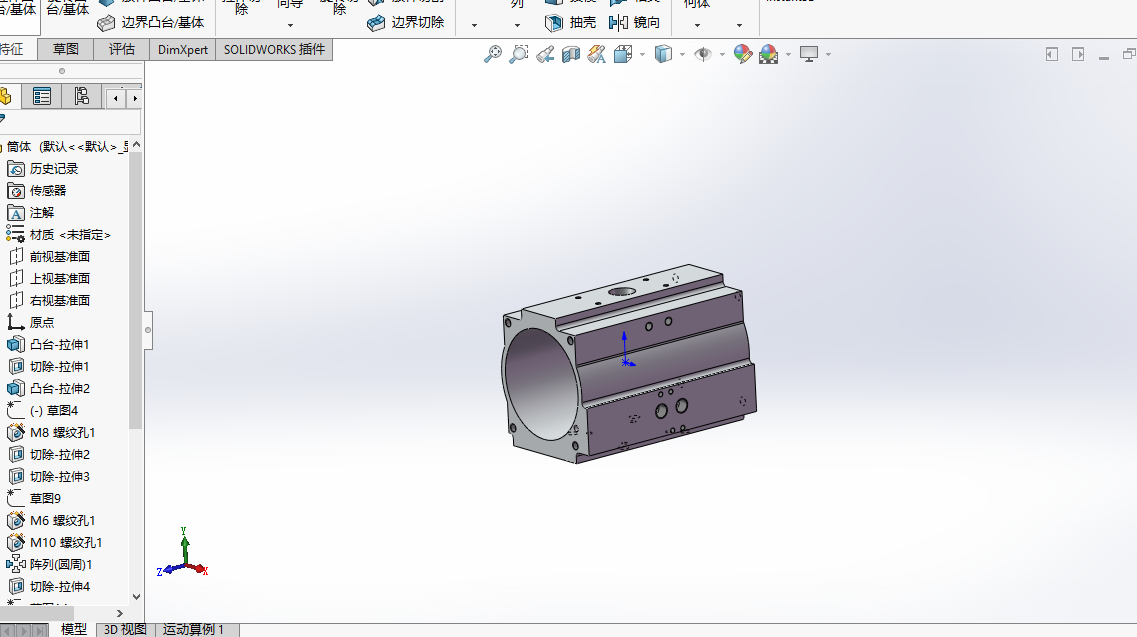Open the 运动算例 1 bottom tab
1137x637 pixels.
coord(194,629)
